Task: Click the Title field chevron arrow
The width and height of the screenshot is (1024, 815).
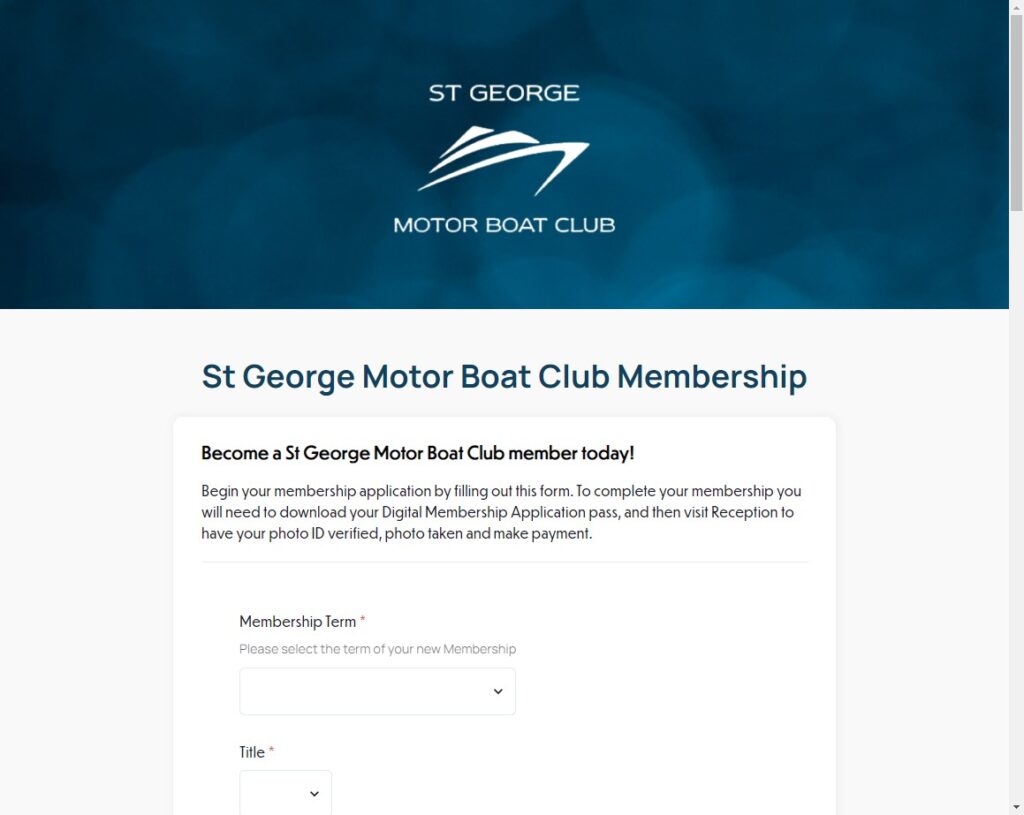Action: point(314,793)
